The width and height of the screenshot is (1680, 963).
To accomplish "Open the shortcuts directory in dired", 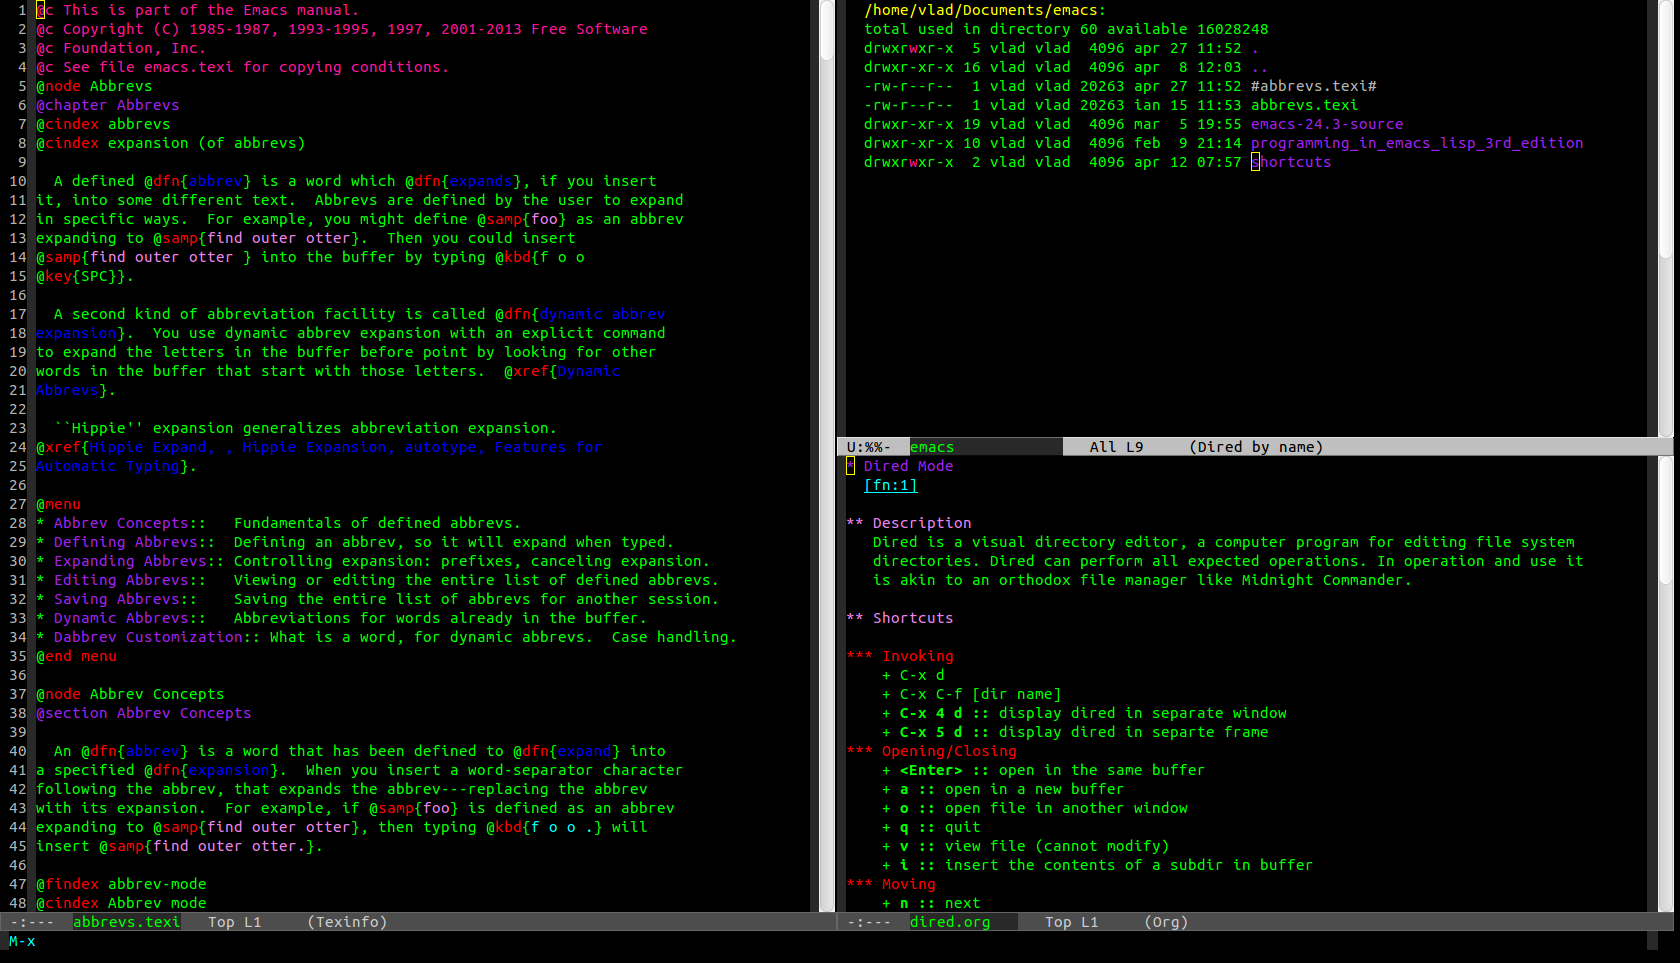I will click(x=1290, y=162).
